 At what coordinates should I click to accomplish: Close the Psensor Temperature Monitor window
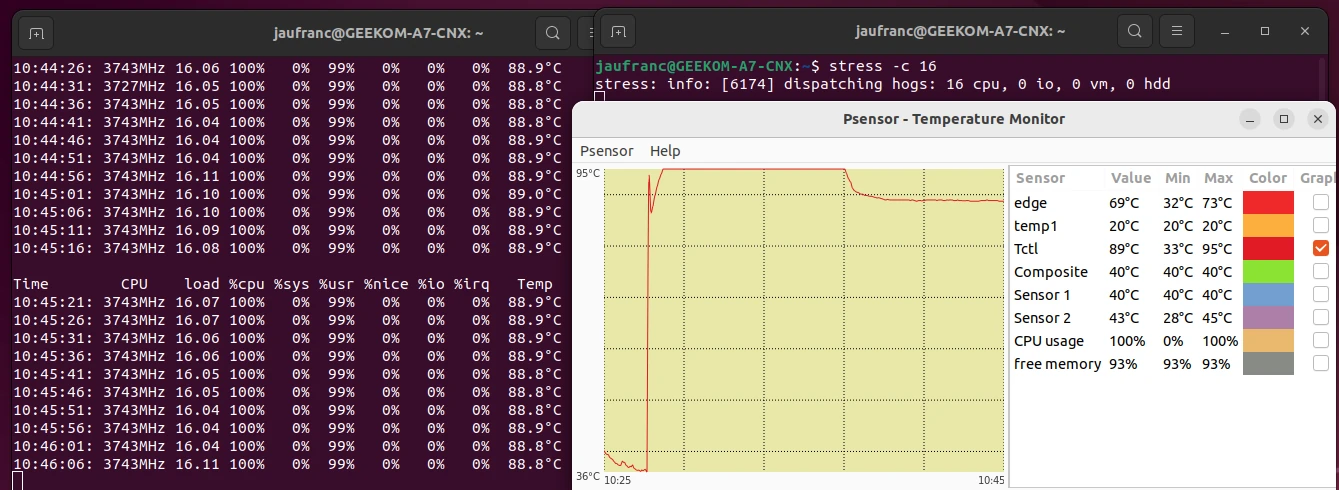[x=1317, y=119]
